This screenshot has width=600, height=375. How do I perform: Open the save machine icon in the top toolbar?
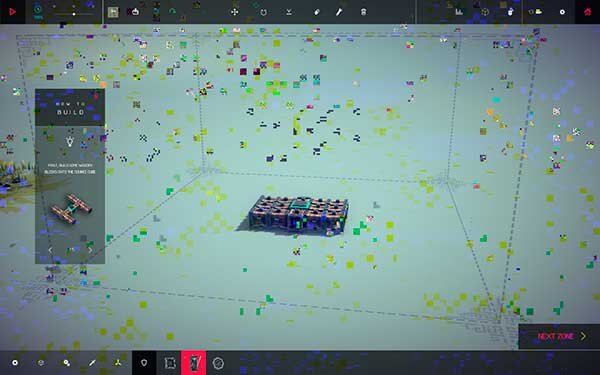(x=113, y=12)
